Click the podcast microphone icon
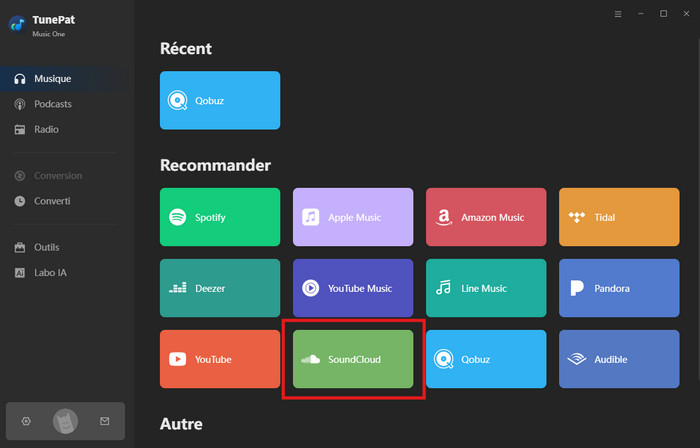The height and width of the screenshot is (448, 700). tap(20, 104)
